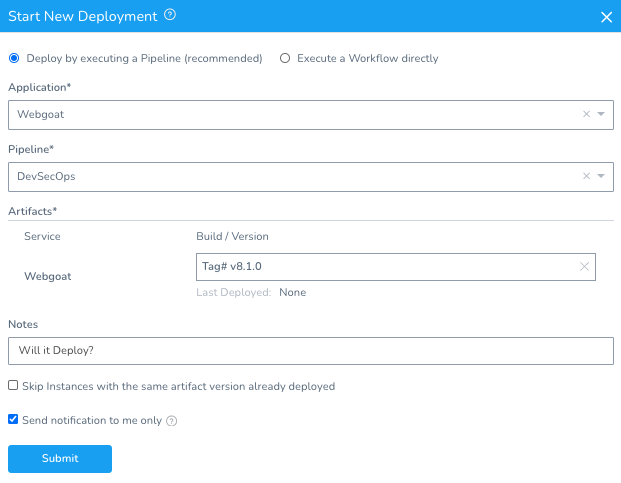Open help icon beside Start New Deployment

click(170, 15)
